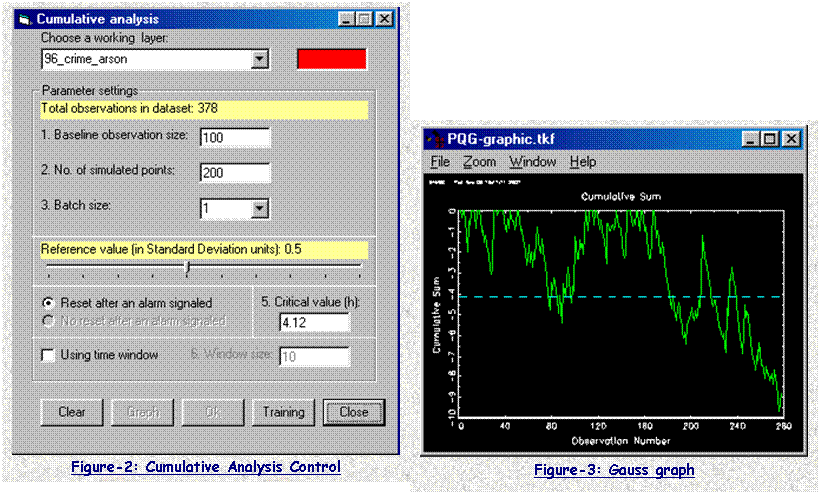Maximize the PQG-graphic window
Viewport: 820px width, 493px height.
point(769,139)
